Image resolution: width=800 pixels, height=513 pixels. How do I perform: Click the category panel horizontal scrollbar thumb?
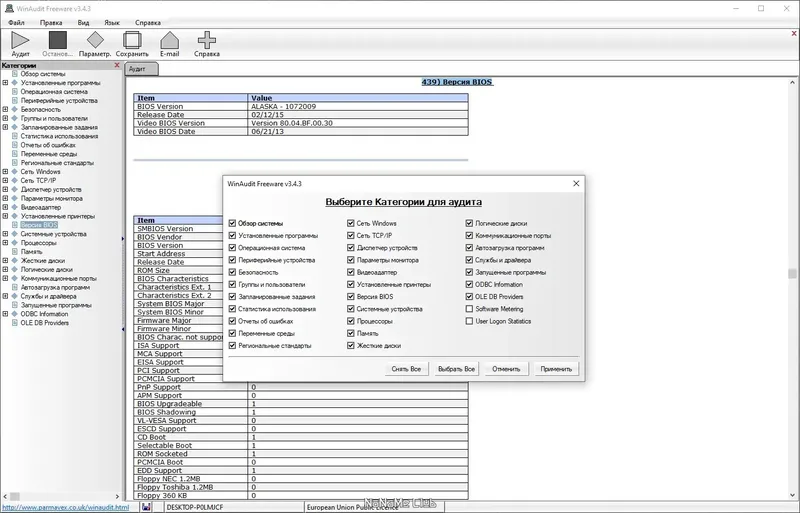point(15,496)
